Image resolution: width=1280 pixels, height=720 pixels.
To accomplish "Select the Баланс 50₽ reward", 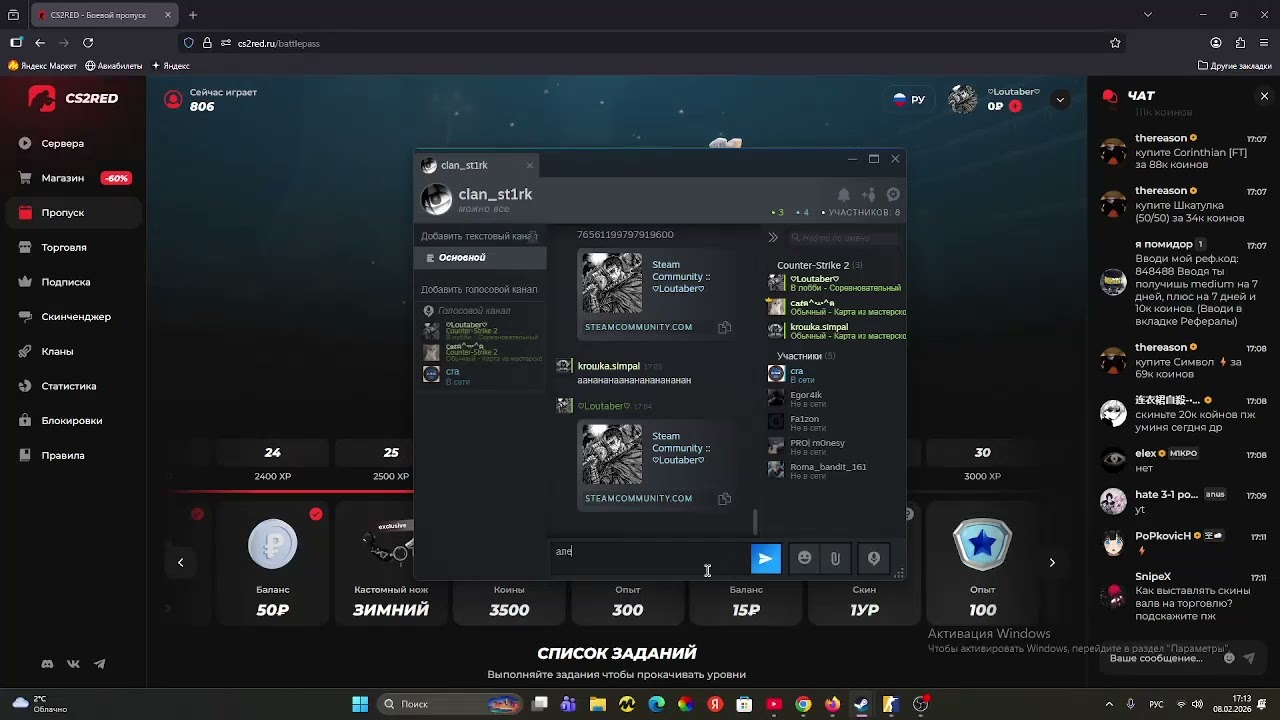I will 273,565.
